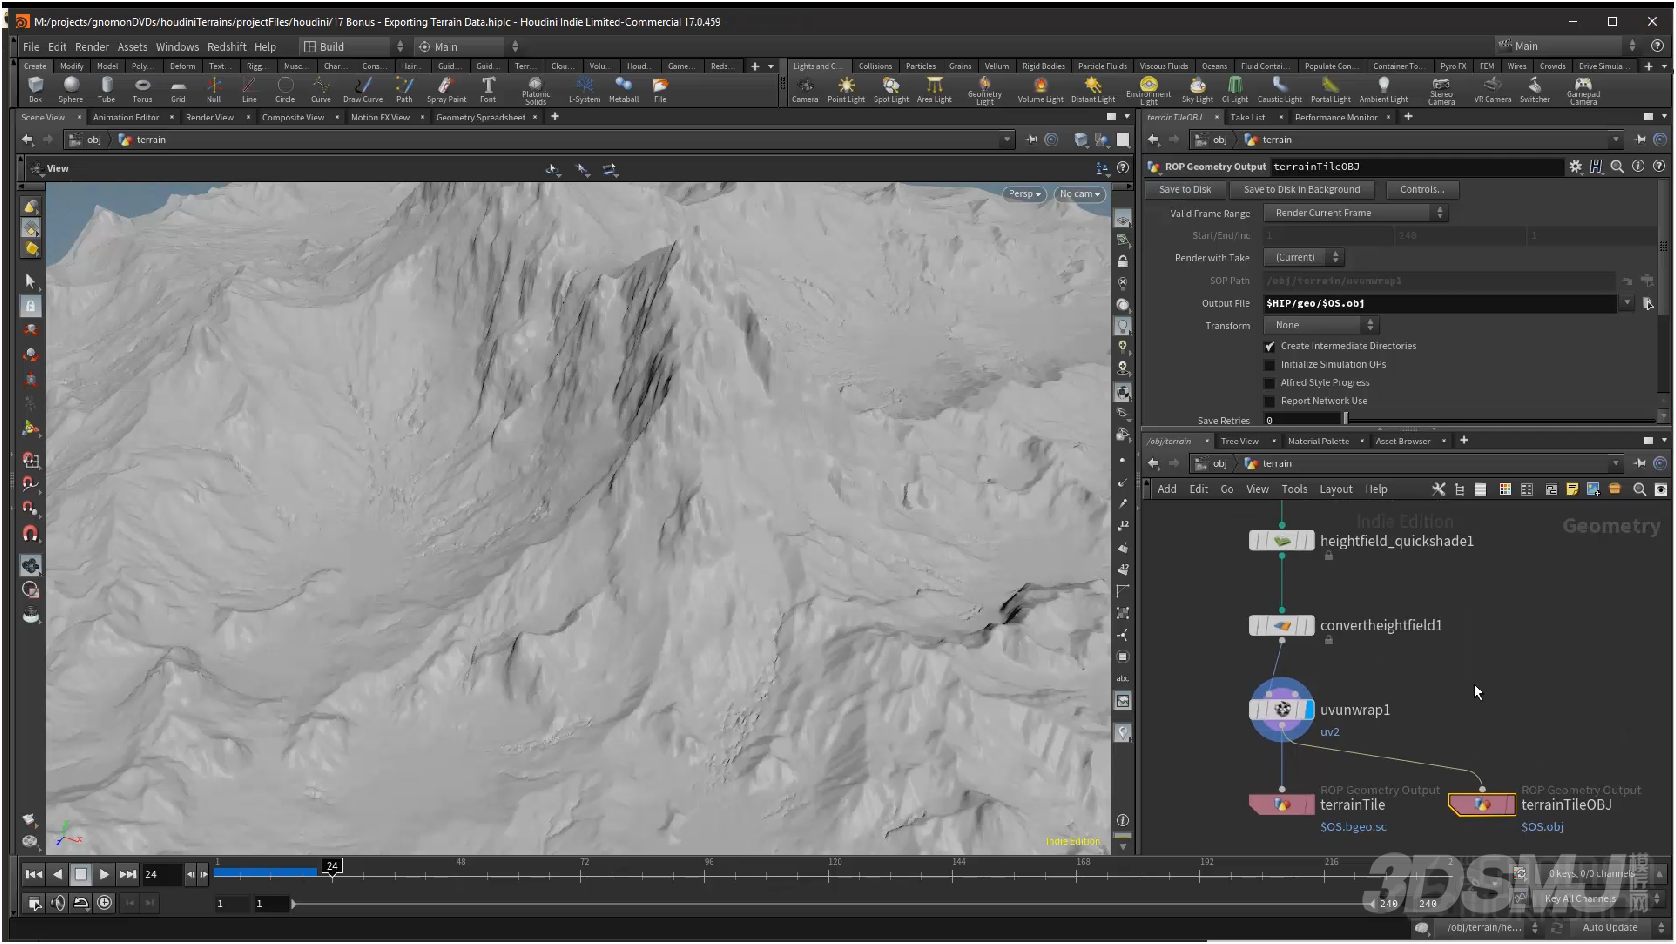Select the Tube shelf tool
Viewport: 1676px width, 944px height.
click(x=107, y=89)
